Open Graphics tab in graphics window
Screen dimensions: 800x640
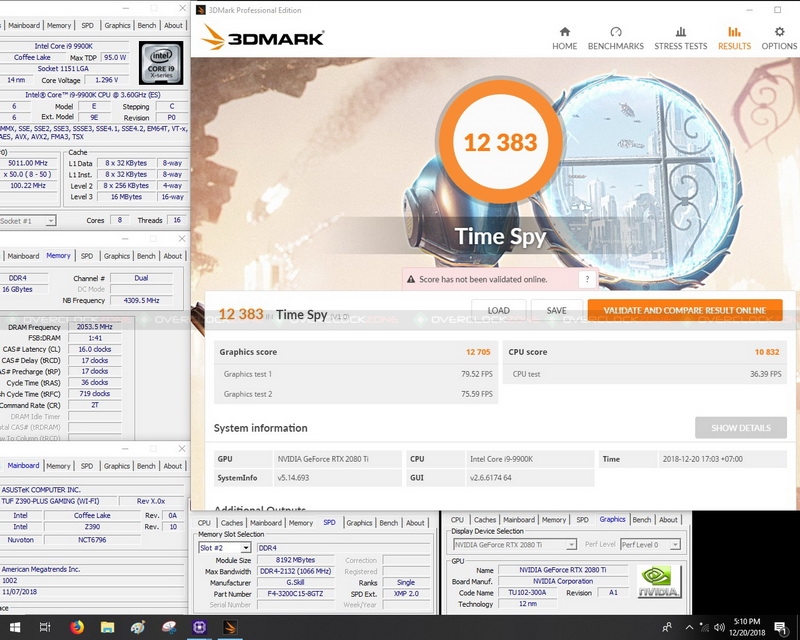click(612, 519)
